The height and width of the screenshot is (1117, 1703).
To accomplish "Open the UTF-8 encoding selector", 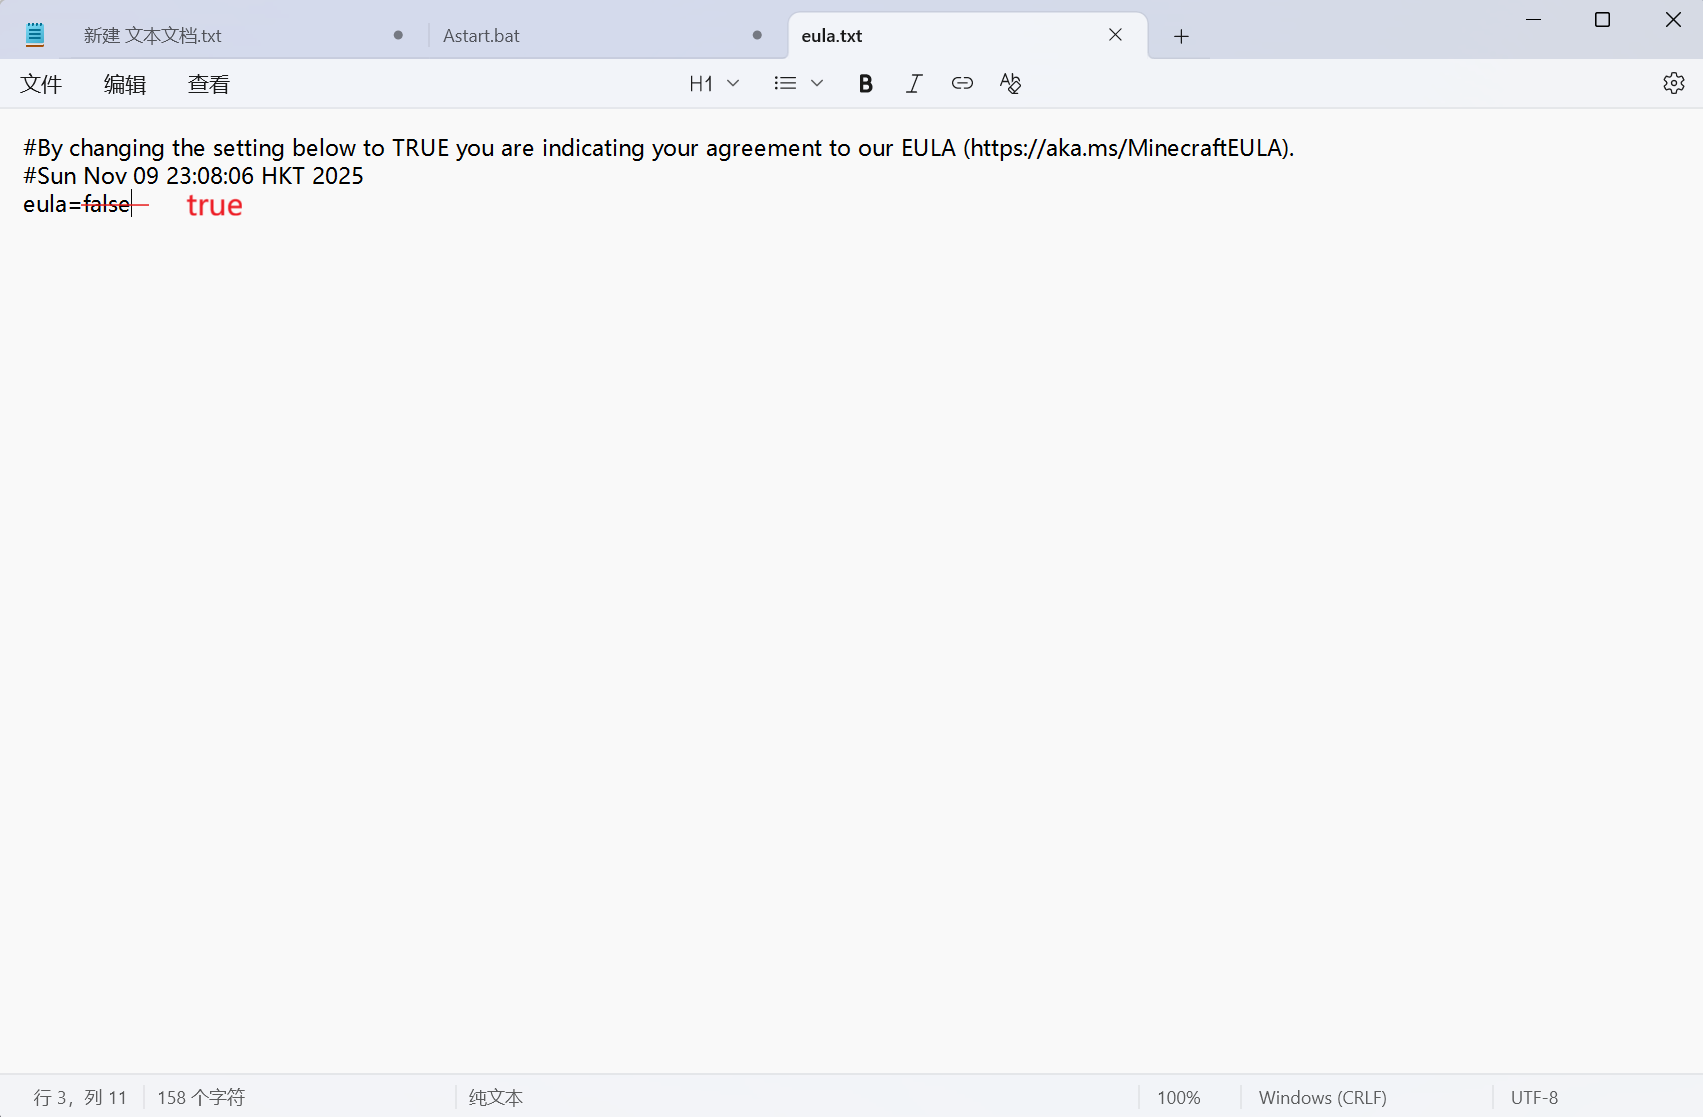I will click(1534, 1097).
